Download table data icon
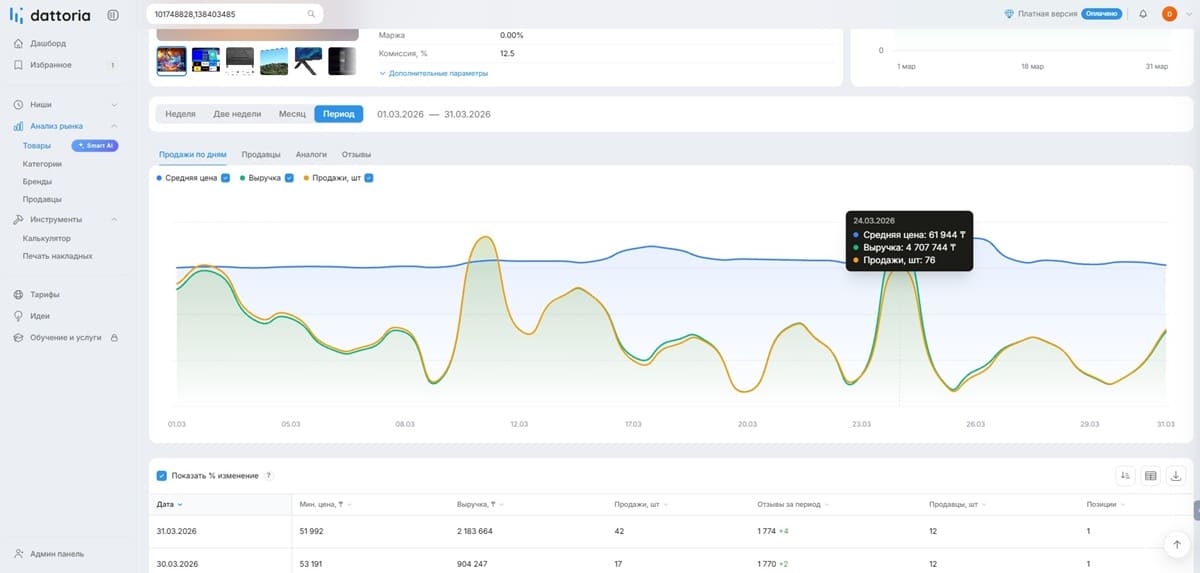The width and height of the screenshot is (1200, 573). click(1176, 476)
